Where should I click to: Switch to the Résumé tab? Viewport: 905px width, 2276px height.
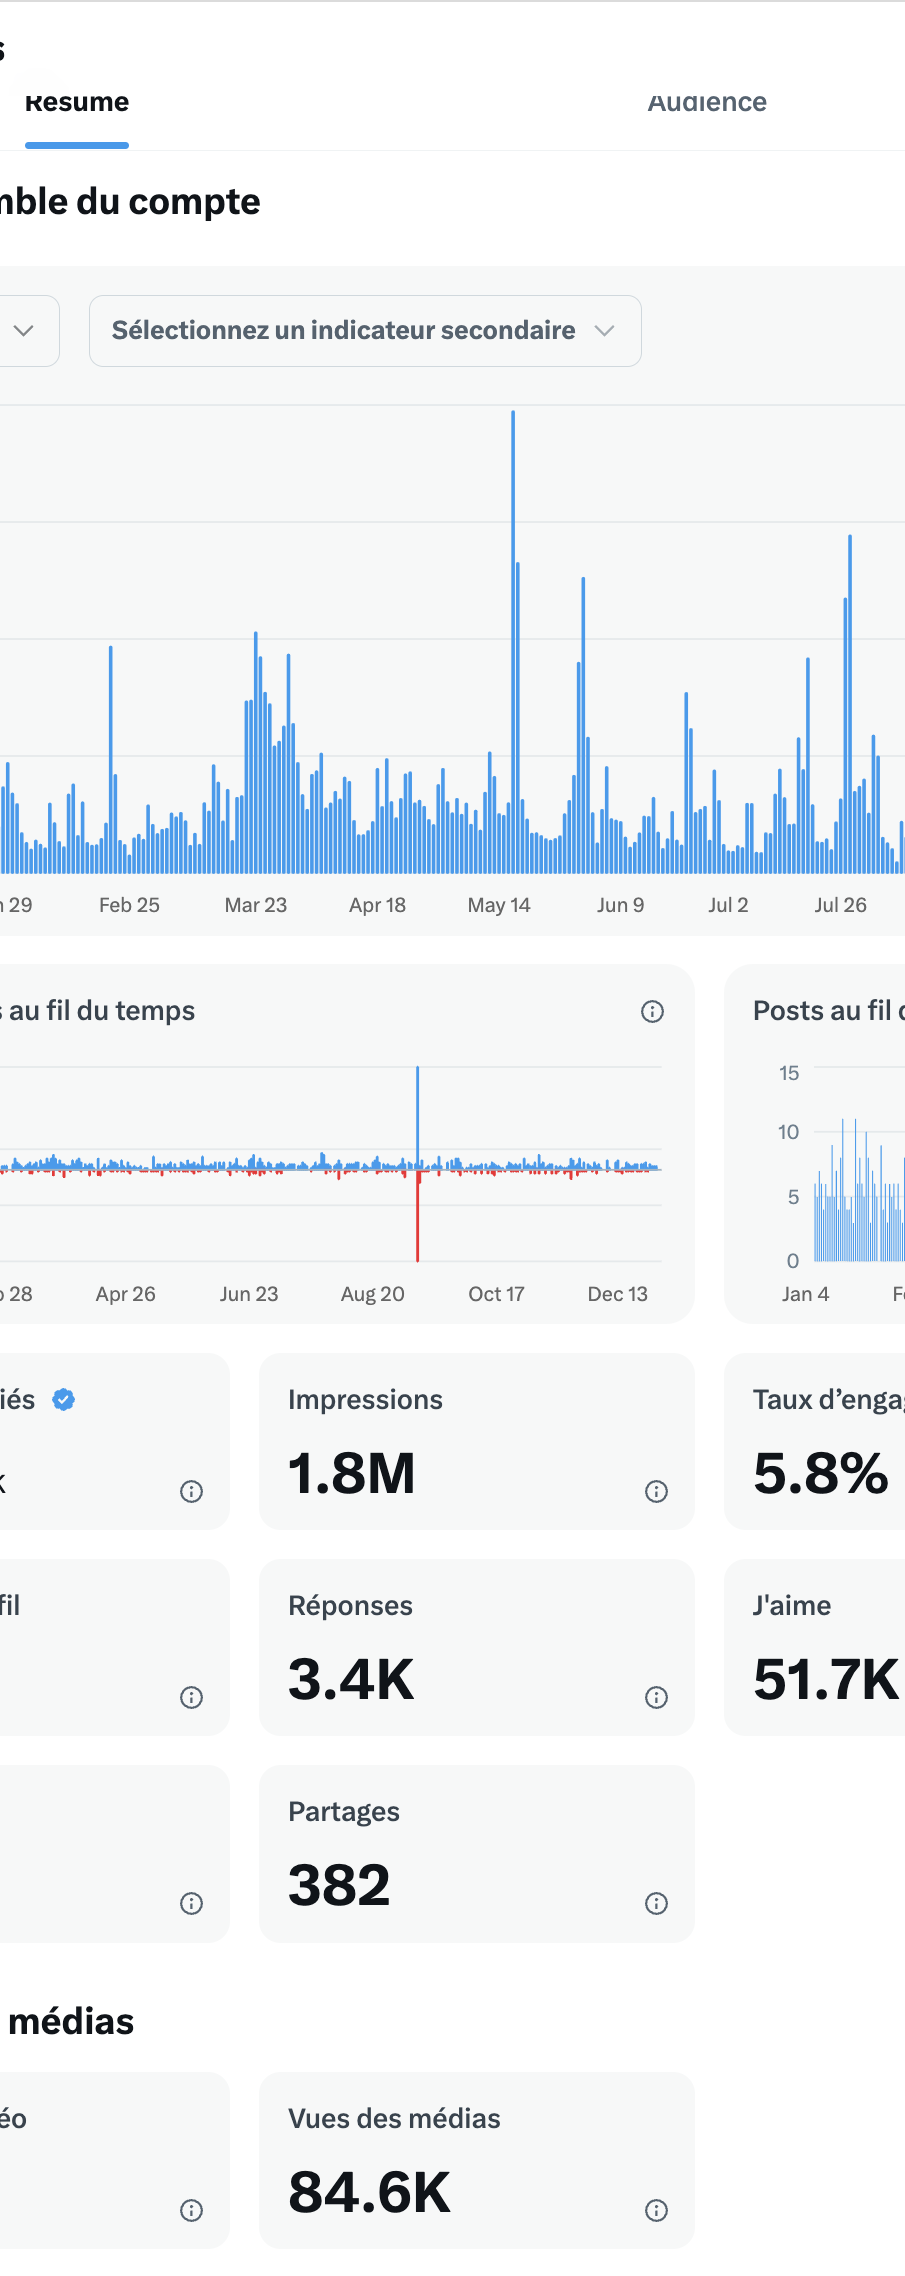click(x=77, y=103)
